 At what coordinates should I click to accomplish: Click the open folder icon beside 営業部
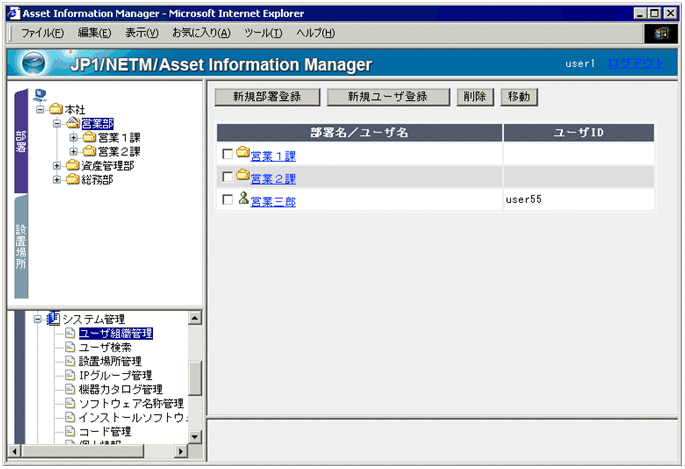(73, 123)
